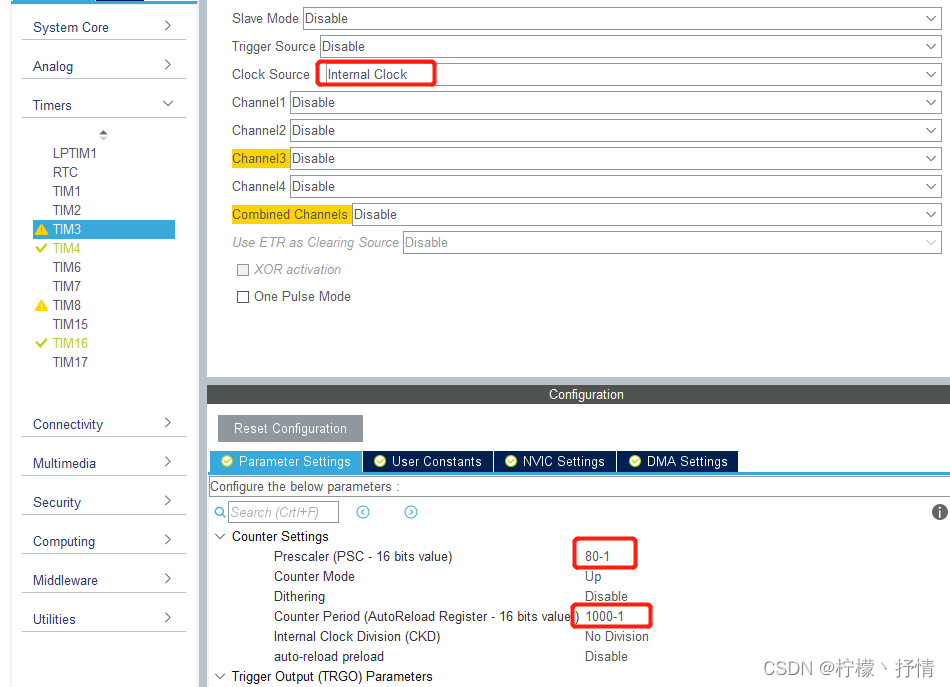Image resolution: width=950 pixels, height=687 pixels.
Task: Go to previous search result arrow
Action: point(363,513)
